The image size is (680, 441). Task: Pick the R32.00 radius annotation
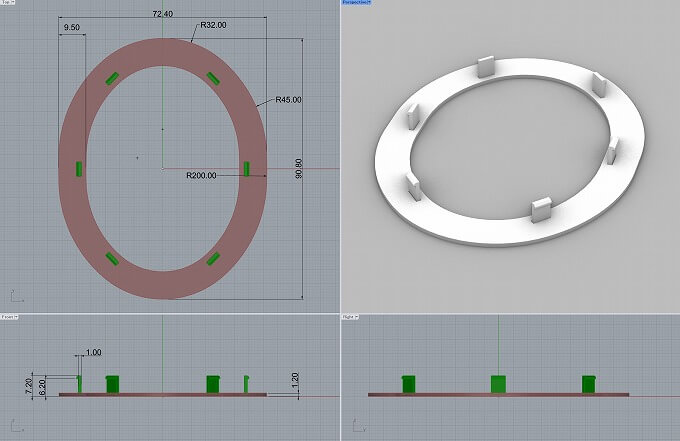(212, 24)
